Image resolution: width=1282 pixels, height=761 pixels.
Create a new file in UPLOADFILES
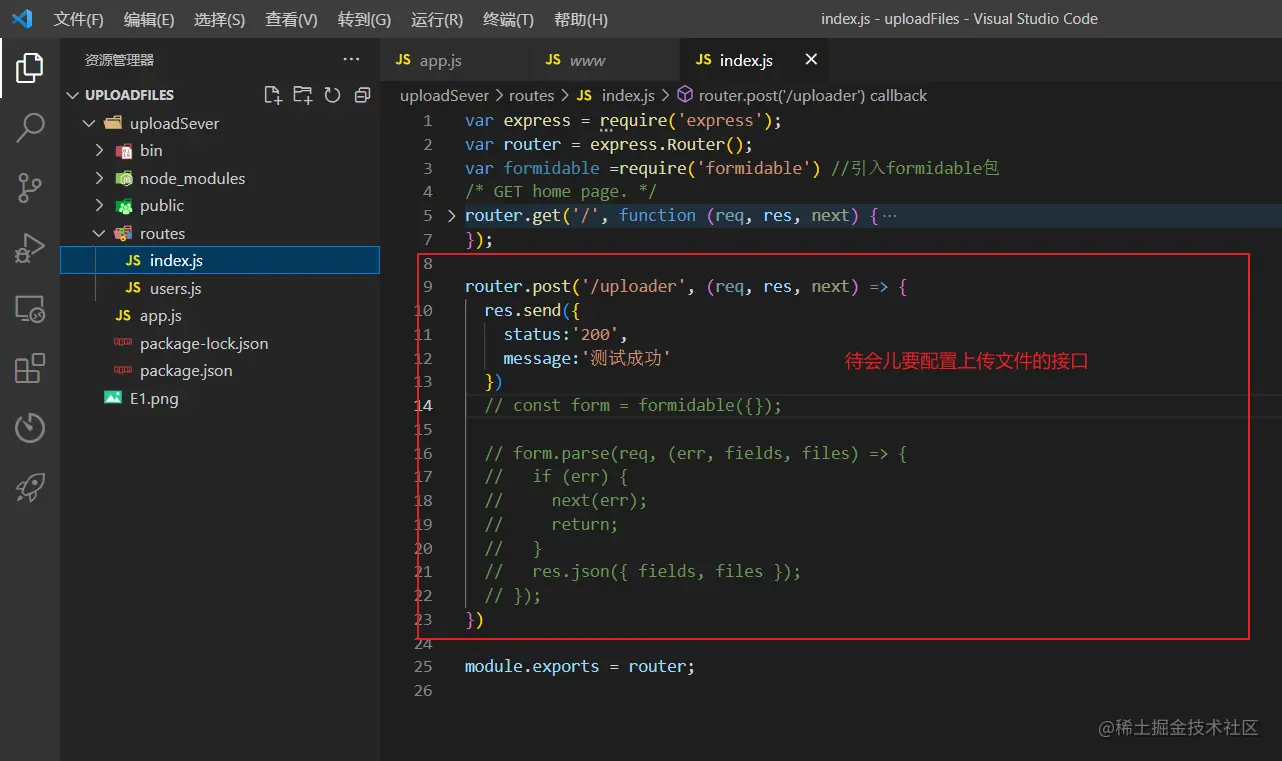pos(272,95)
